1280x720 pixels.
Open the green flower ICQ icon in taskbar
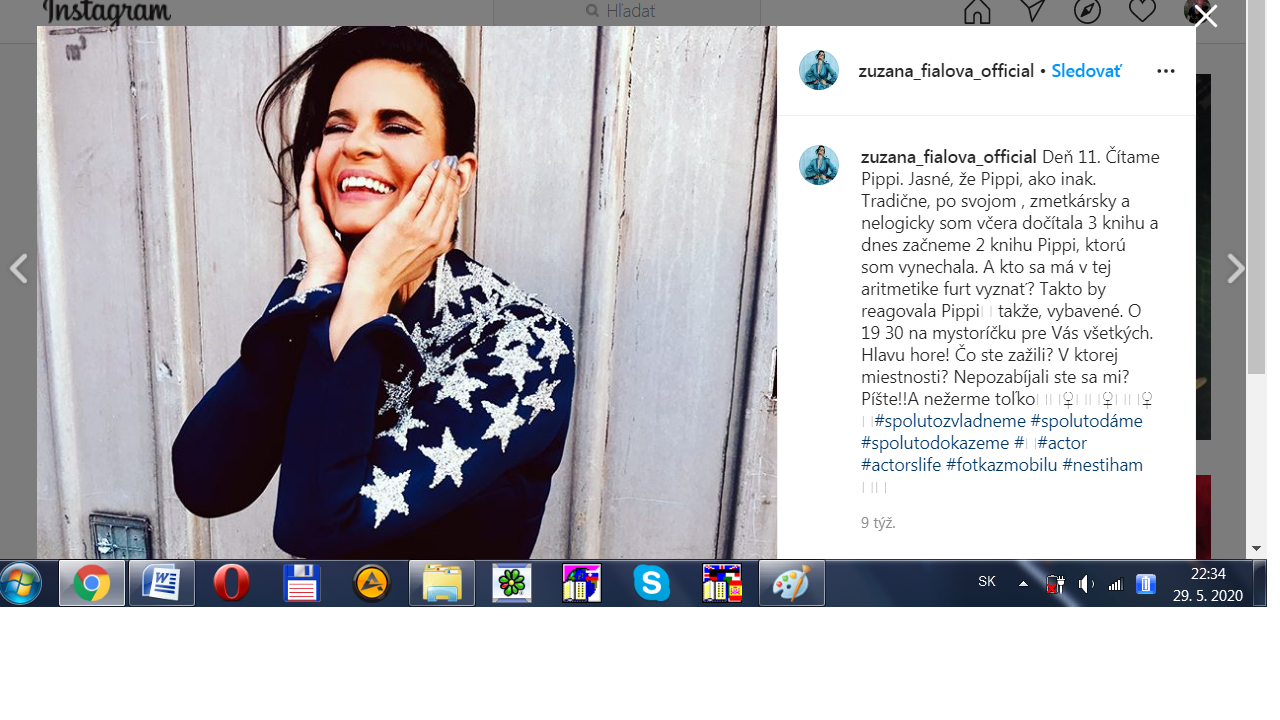tap(511, 583)
